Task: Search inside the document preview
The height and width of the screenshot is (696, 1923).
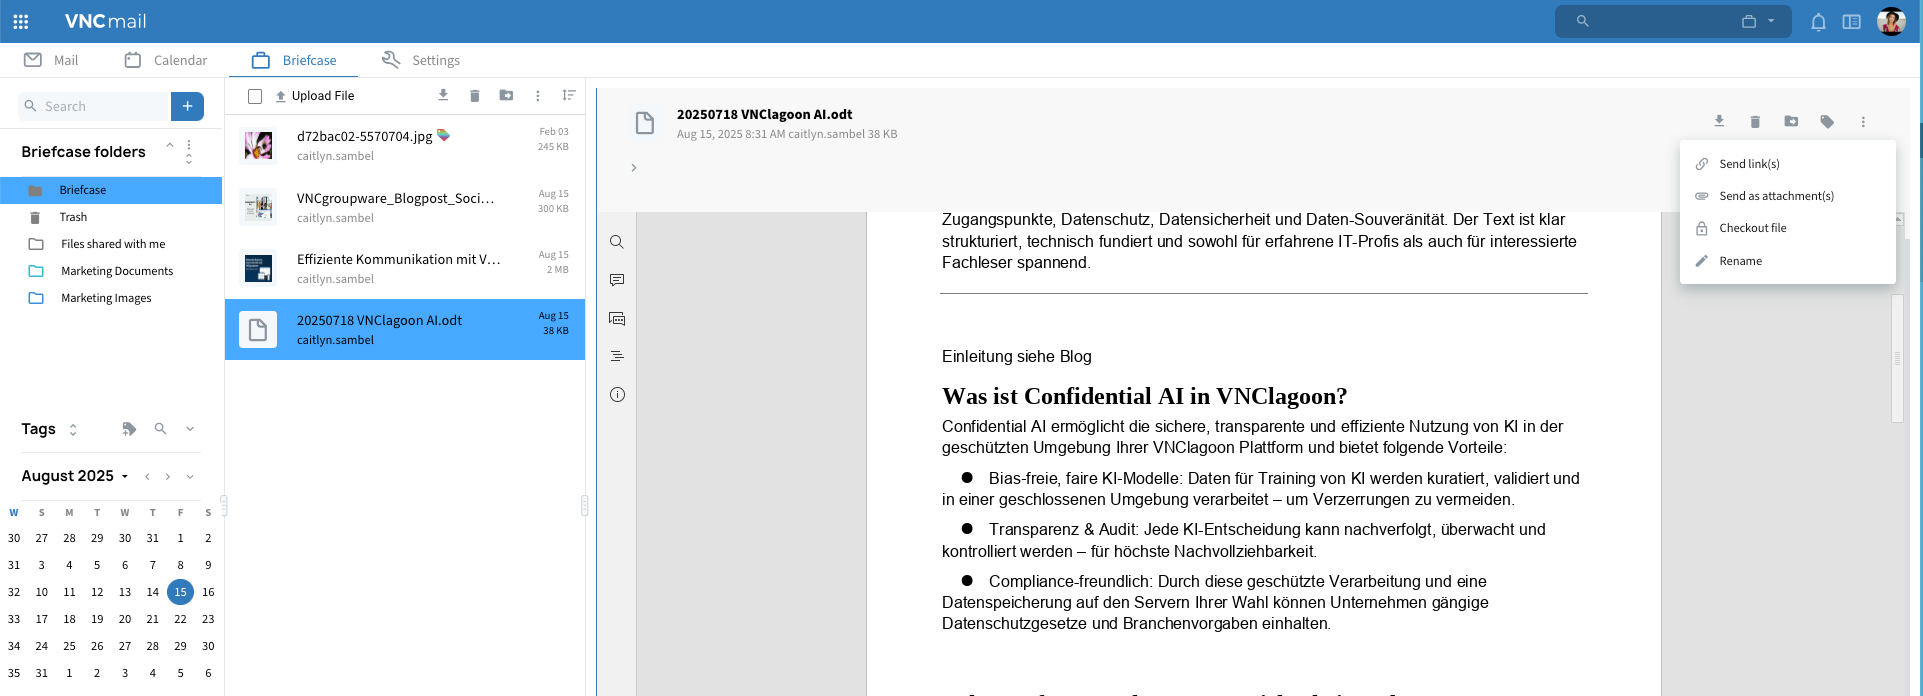Action: [617, 242]
